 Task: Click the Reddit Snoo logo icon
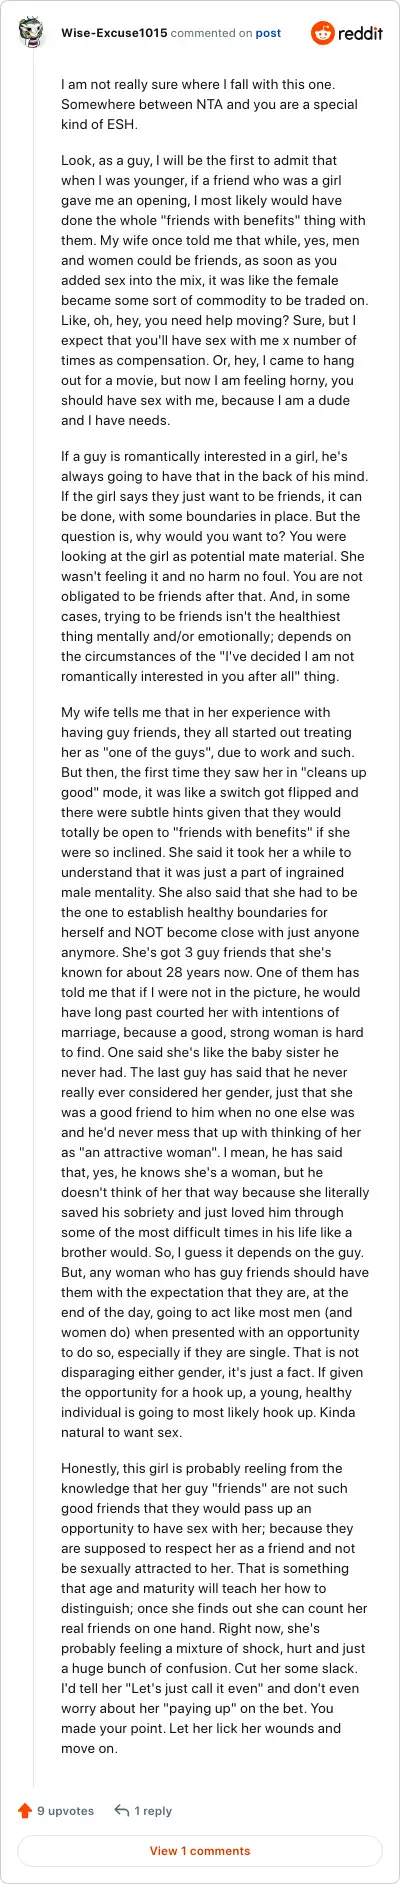(322, 33)
